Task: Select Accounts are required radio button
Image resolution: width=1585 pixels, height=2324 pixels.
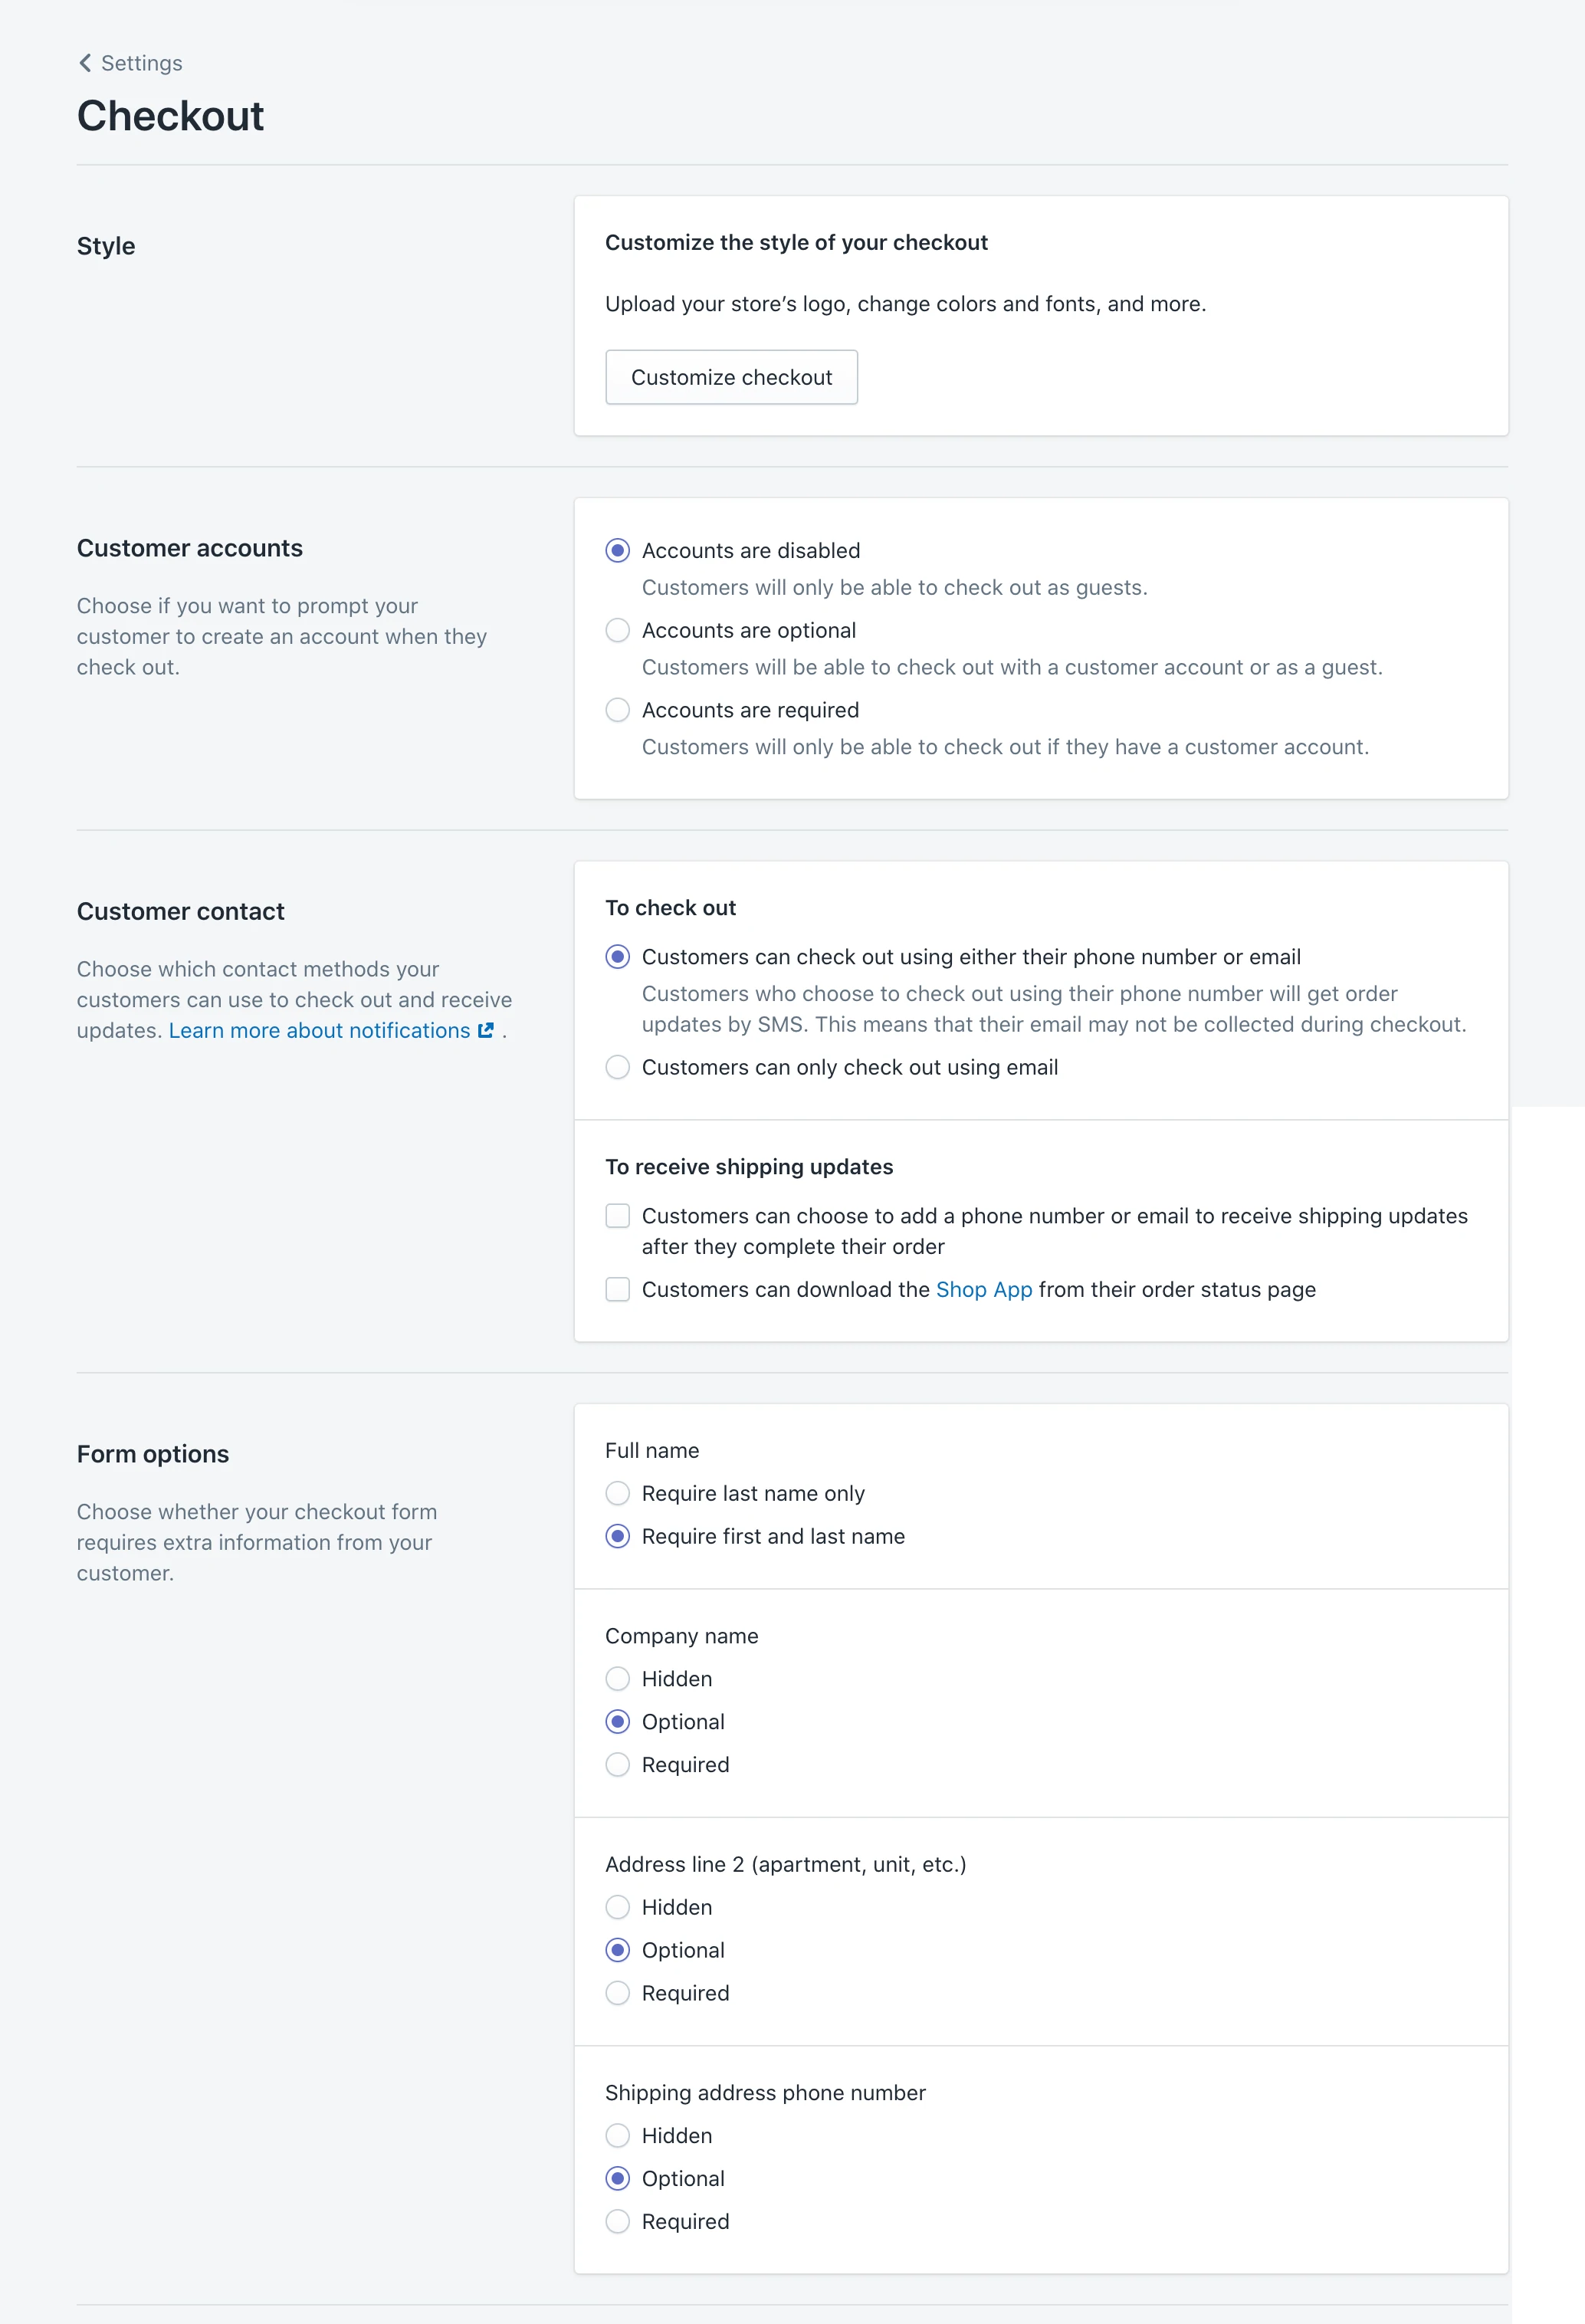Action: point(618,710)
